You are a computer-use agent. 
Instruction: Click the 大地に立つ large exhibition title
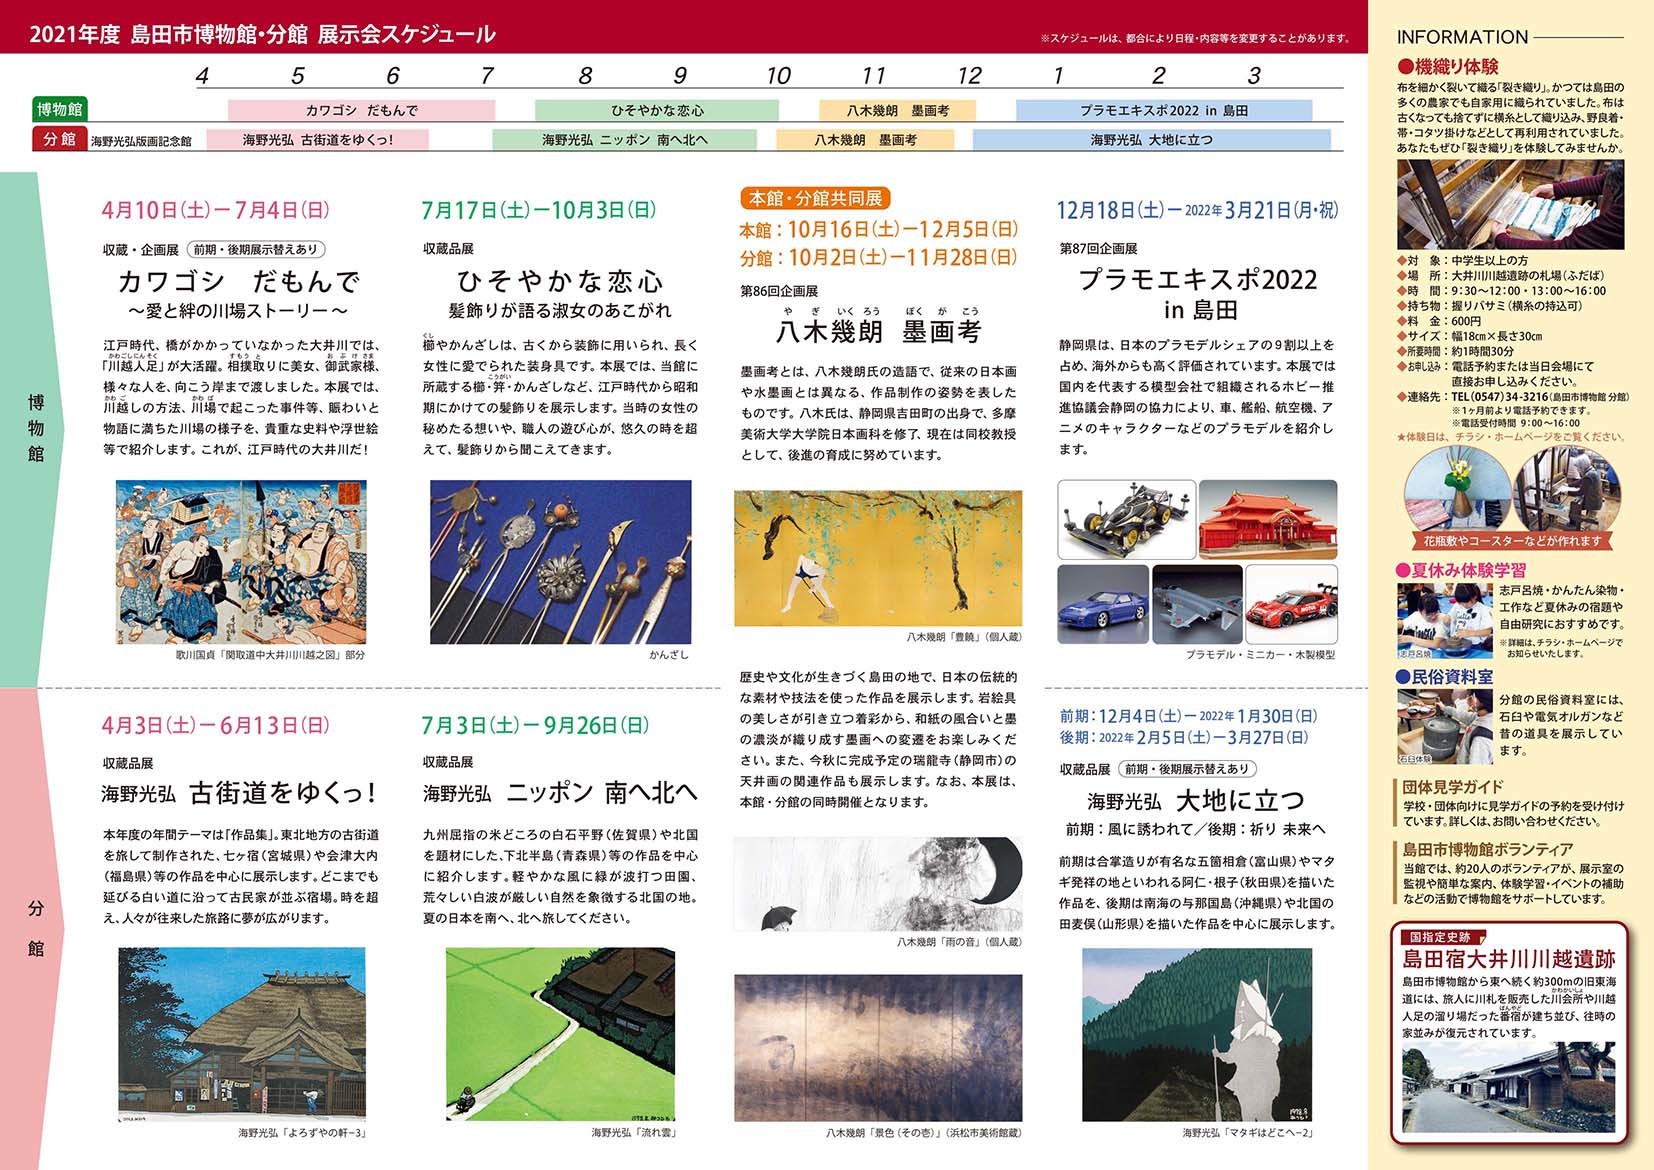tap(1240, 800)
